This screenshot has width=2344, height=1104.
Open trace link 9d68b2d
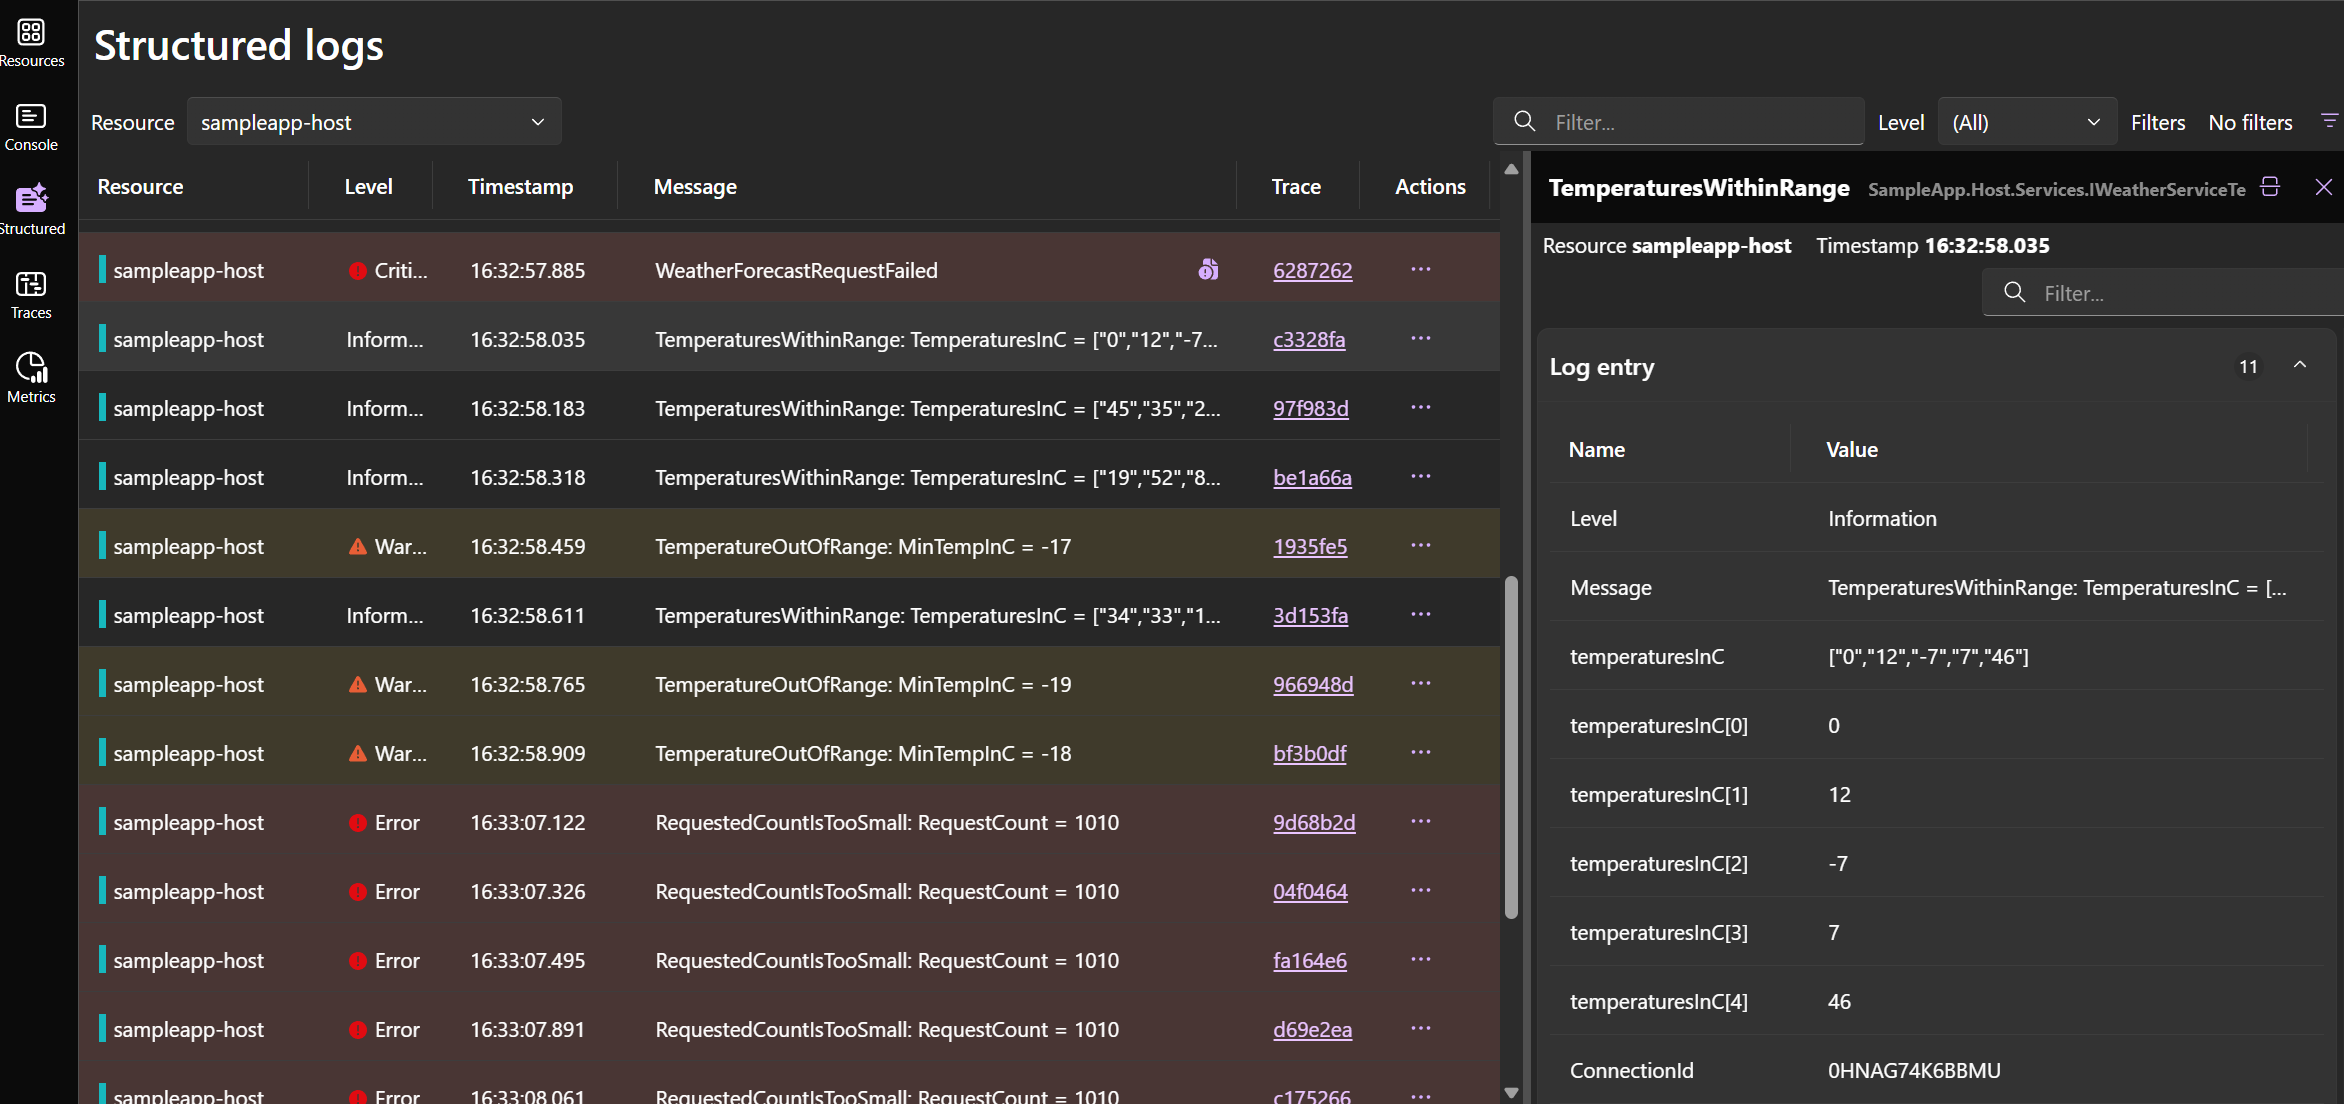pos(1314,822)
